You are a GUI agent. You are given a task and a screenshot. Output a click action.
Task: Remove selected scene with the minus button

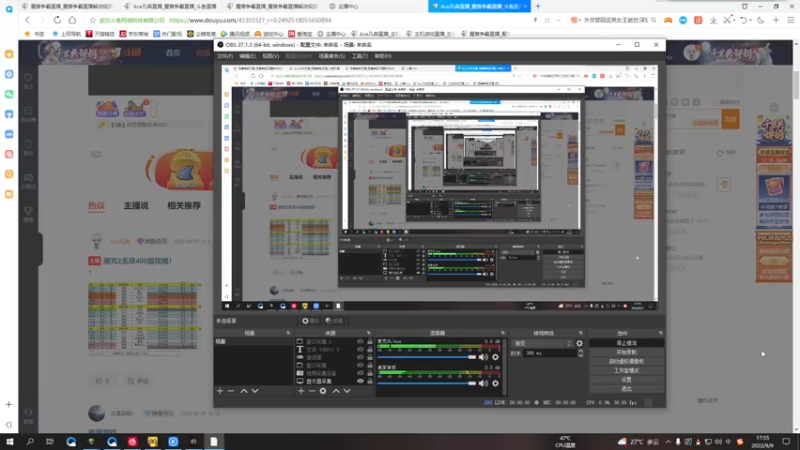coord(231,391)
